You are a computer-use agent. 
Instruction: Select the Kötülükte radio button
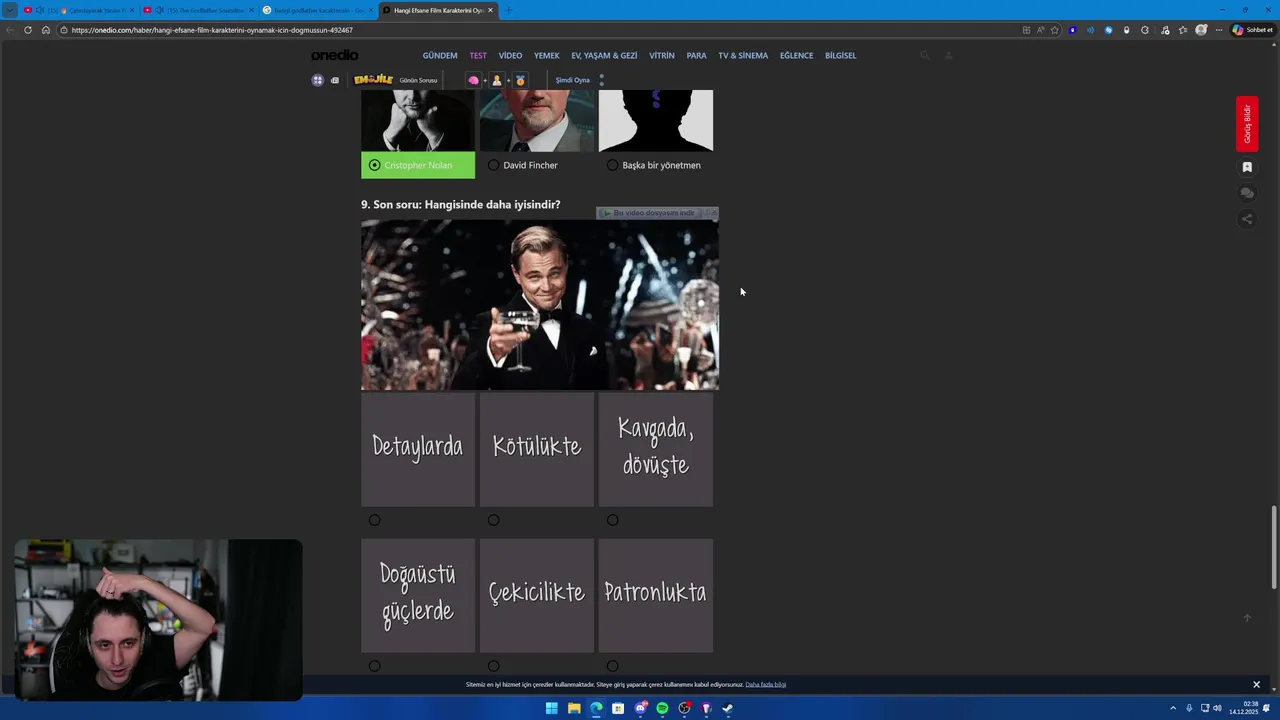(x=493, y=520)
